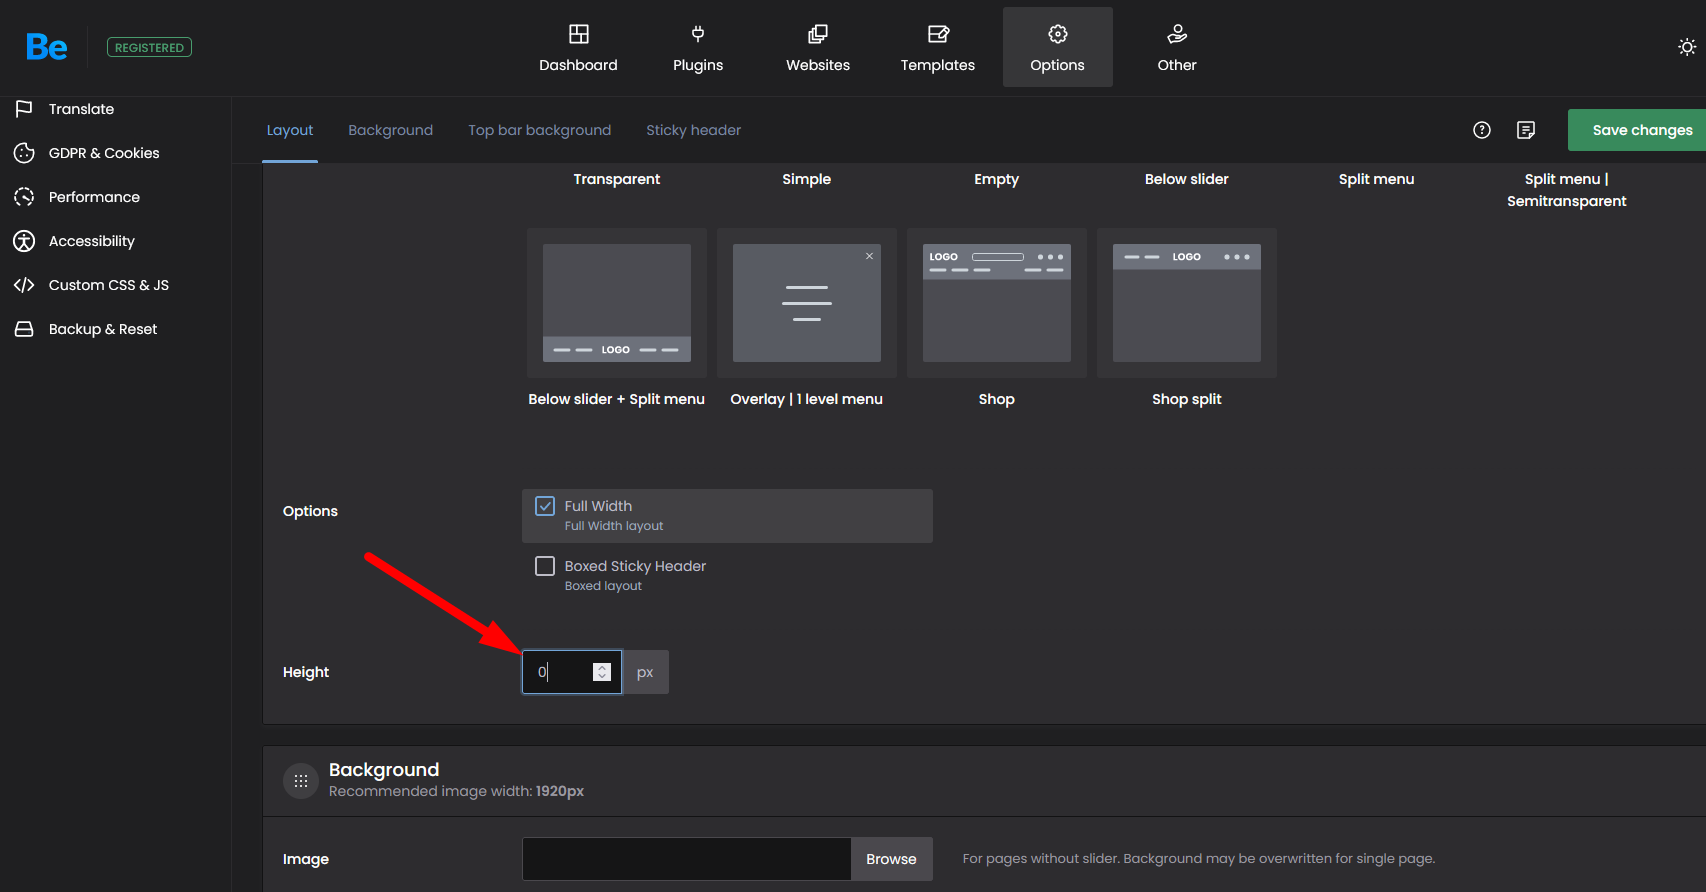Click the GDPR cookie icon
The image size is (1706, 892).
click(24, 153)
